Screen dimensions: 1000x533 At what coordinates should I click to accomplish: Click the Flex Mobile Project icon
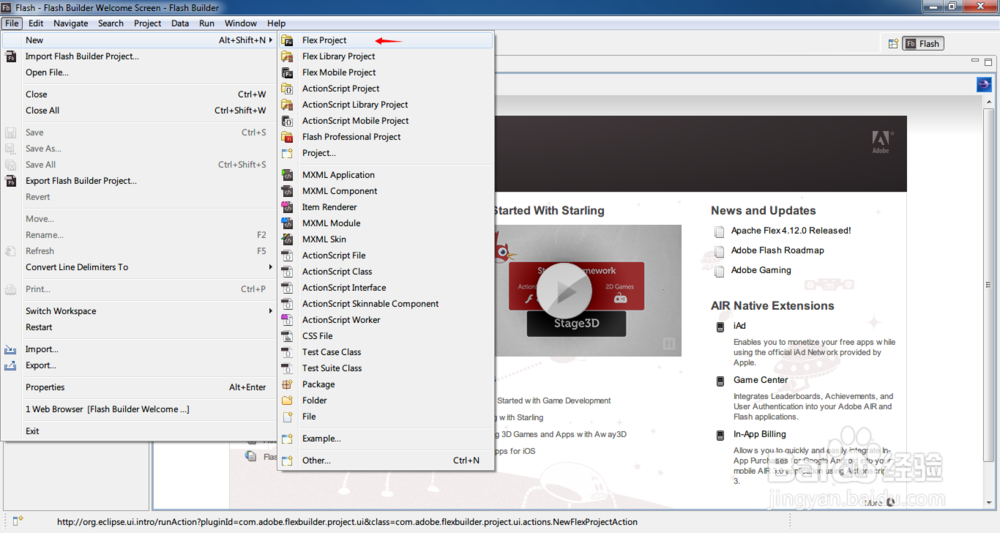288,72
